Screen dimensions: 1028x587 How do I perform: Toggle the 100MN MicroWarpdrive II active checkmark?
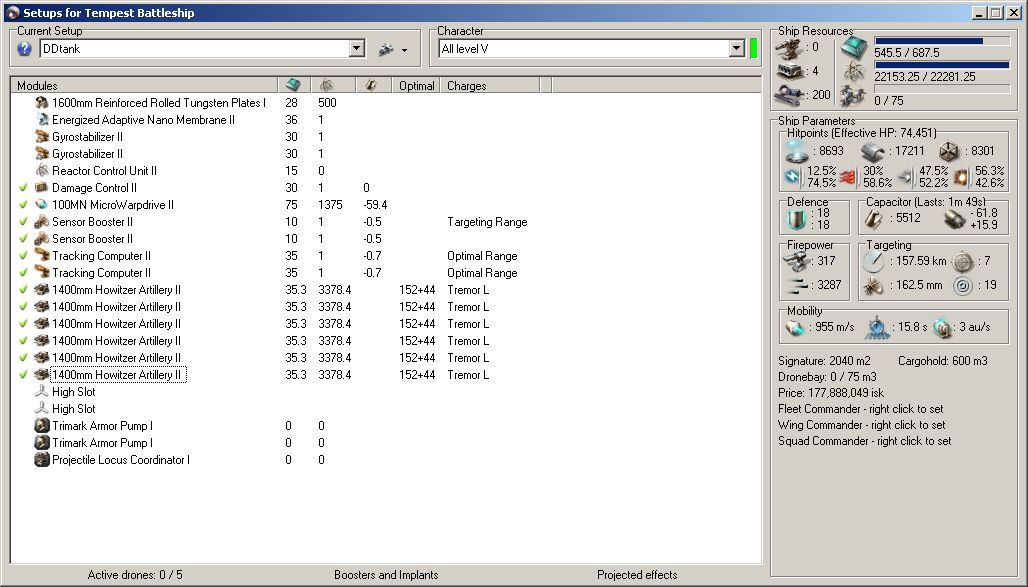pyautogui.click(x=24, y=205)
